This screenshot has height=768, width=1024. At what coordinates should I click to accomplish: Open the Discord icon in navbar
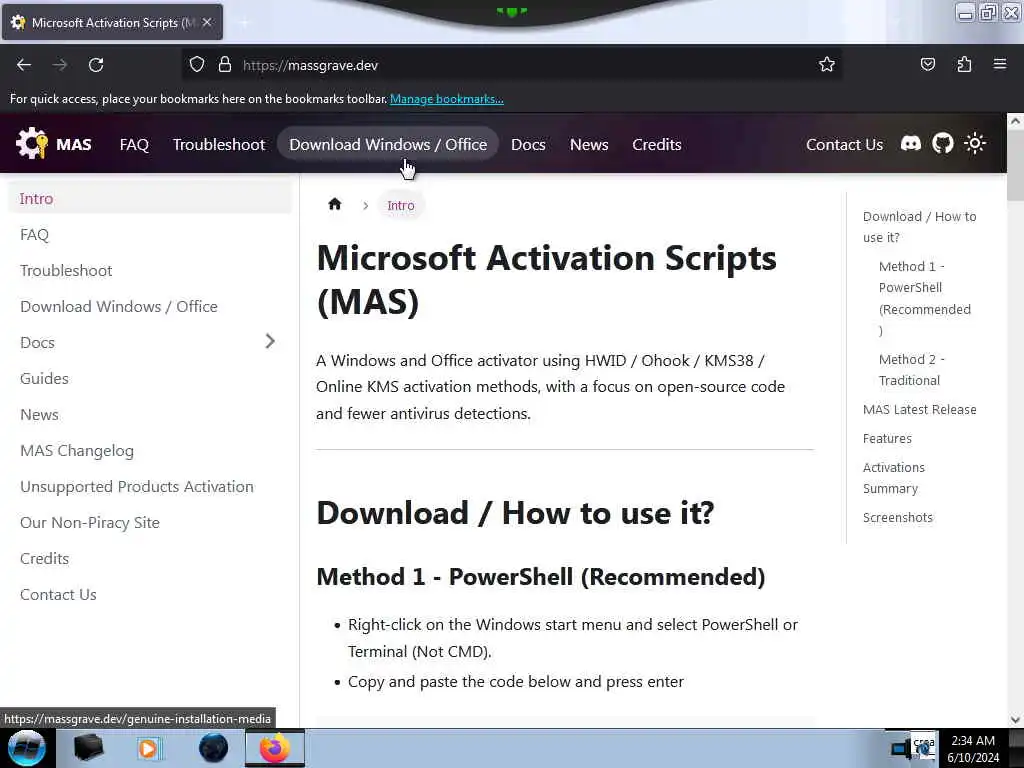[910, 143]
